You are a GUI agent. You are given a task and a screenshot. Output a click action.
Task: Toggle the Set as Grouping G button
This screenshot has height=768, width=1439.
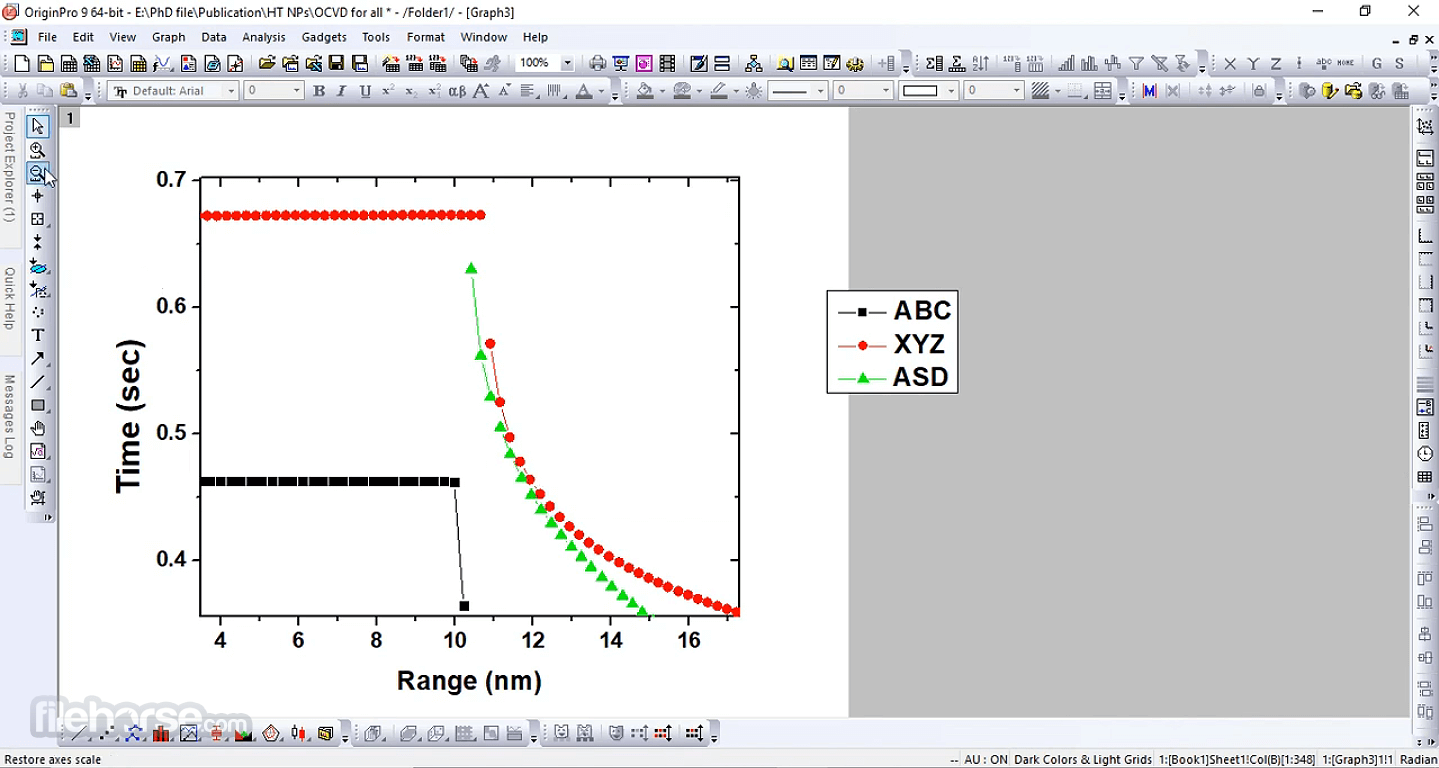click(1377, 64)
